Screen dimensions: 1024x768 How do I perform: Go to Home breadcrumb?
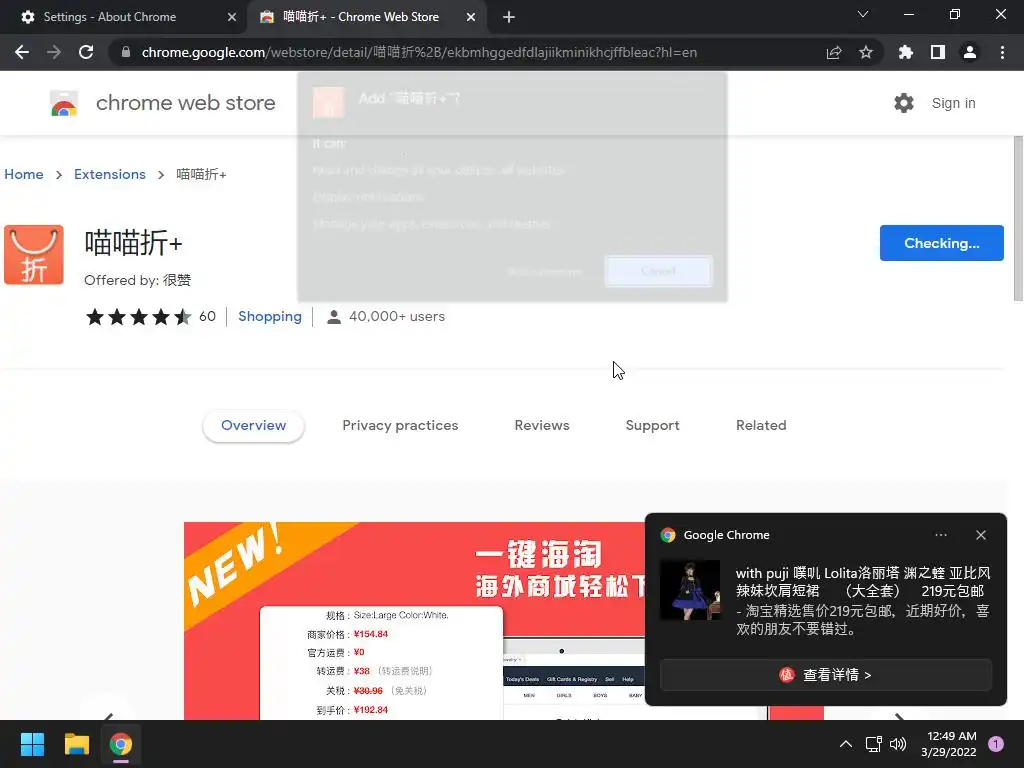point(24,174)
